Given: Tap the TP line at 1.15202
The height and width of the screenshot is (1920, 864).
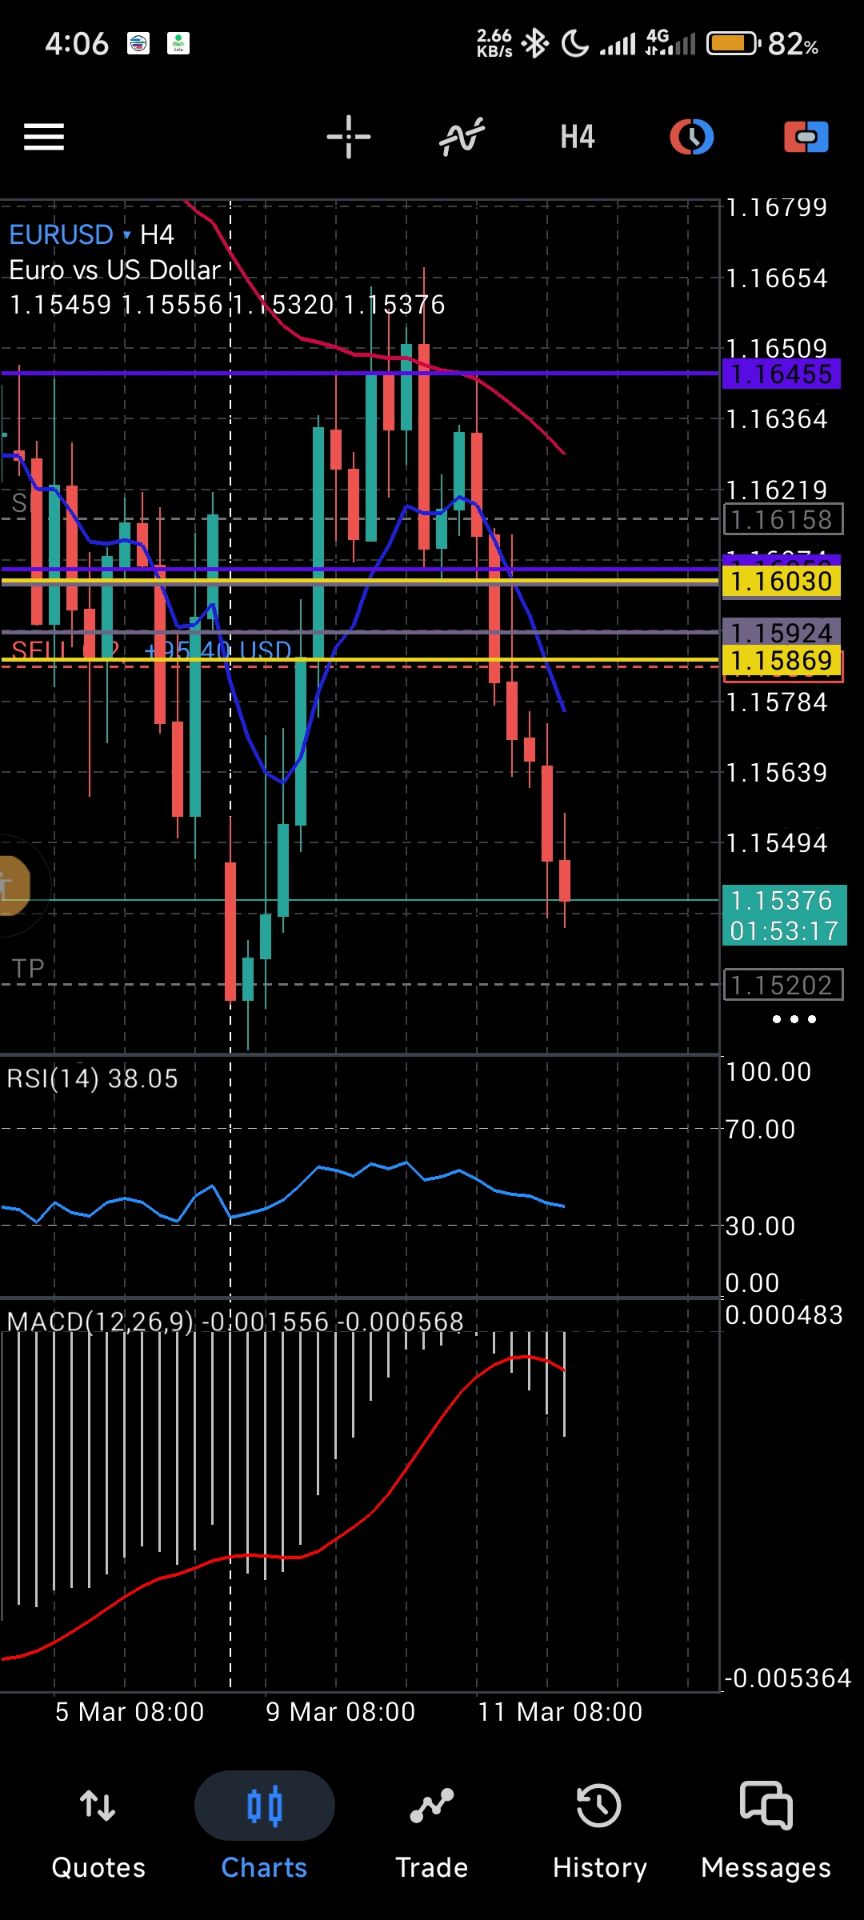Looking at the screenshot, I should point(782,985).
